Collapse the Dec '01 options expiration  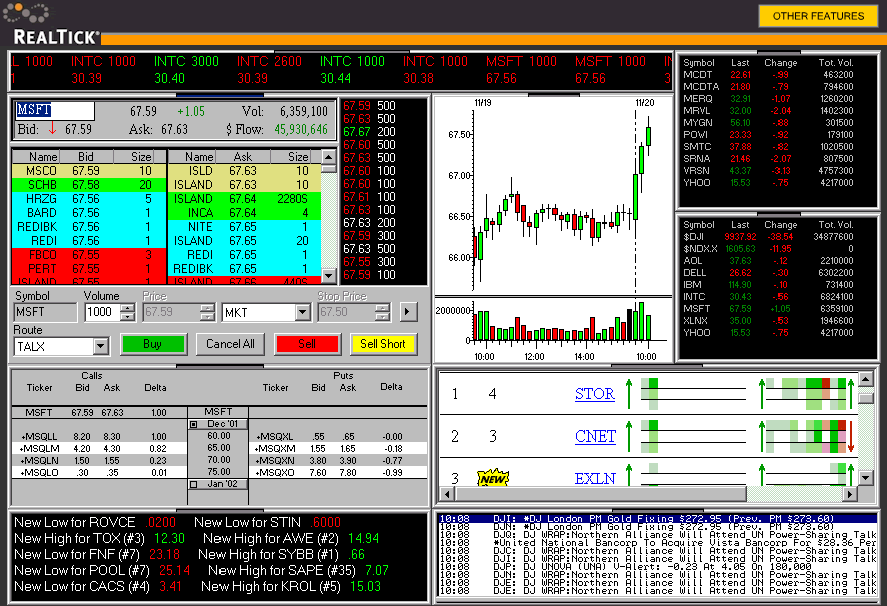point(193,424)
